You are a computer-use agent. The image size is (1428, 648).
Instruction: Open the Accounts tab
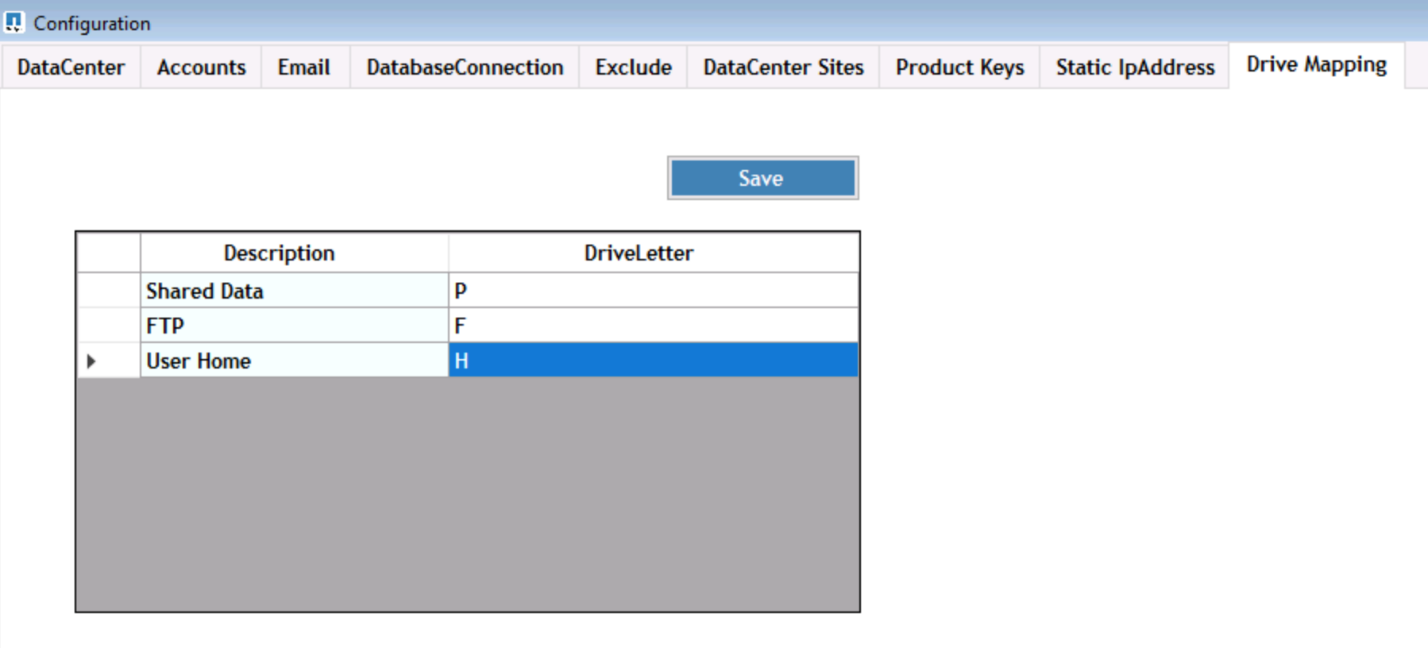[201, 68]
